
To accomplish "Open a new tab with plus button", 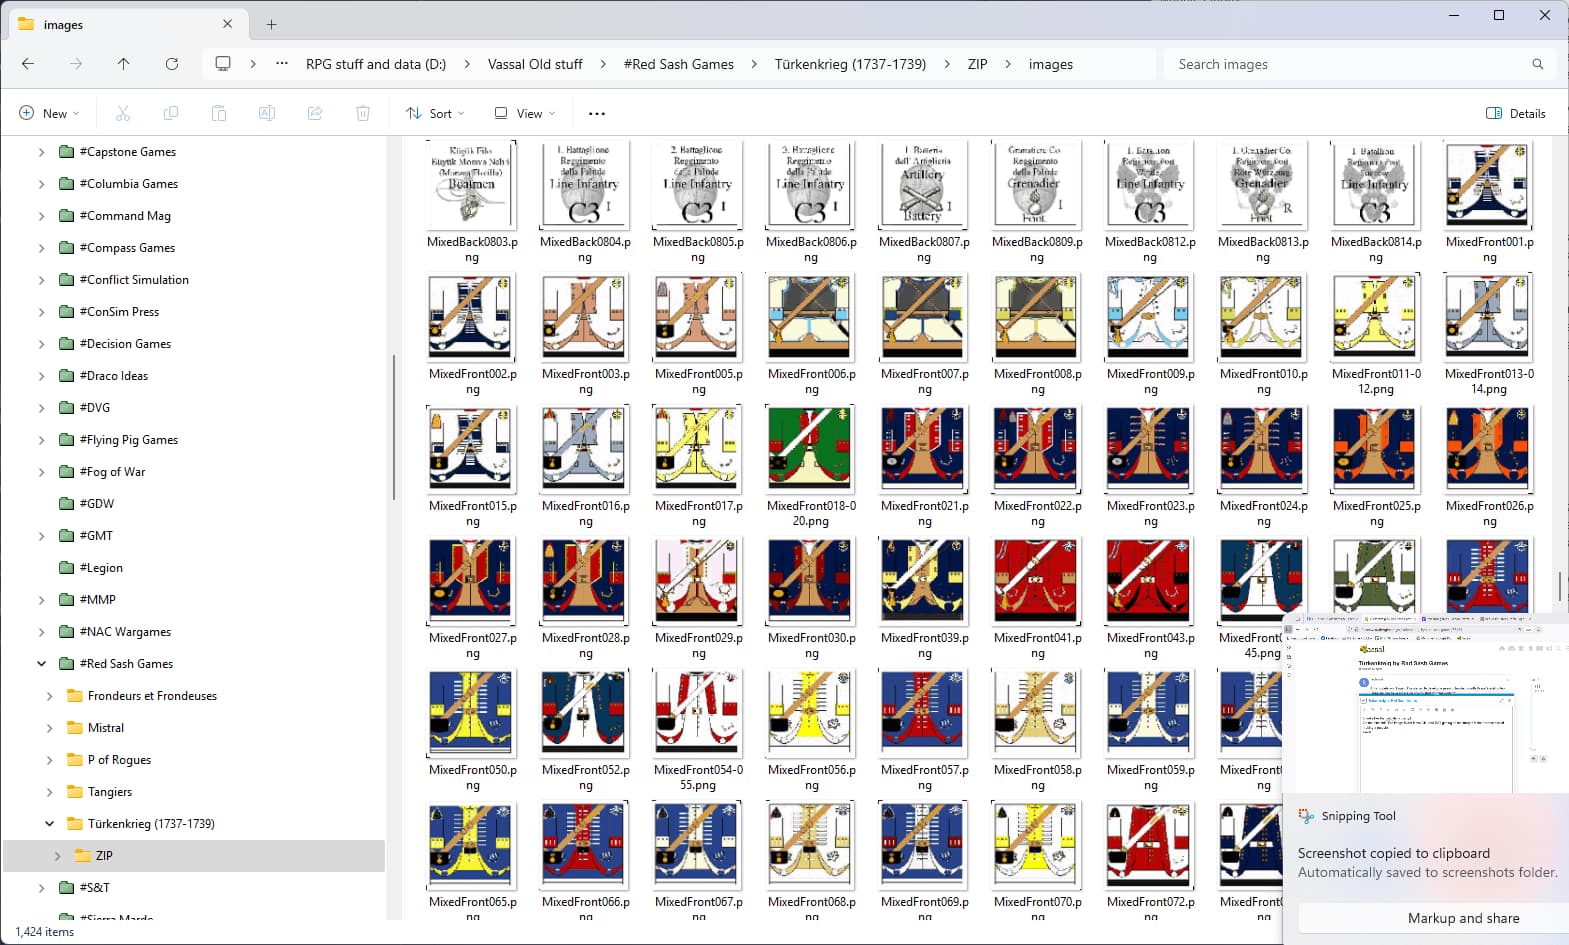I will pos(271,24).
